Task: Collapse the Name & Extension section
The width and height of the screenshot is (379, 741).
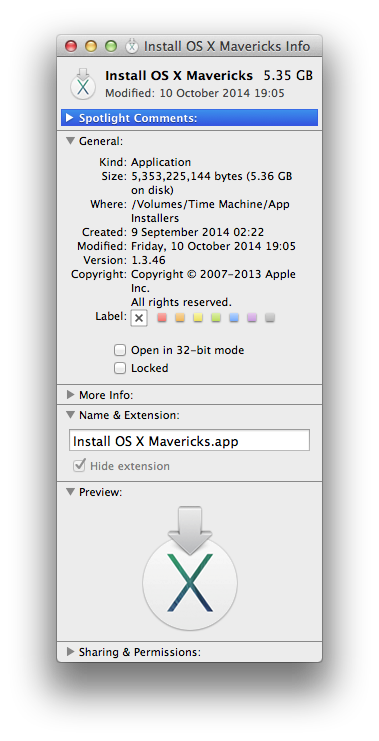Action: 70,415
